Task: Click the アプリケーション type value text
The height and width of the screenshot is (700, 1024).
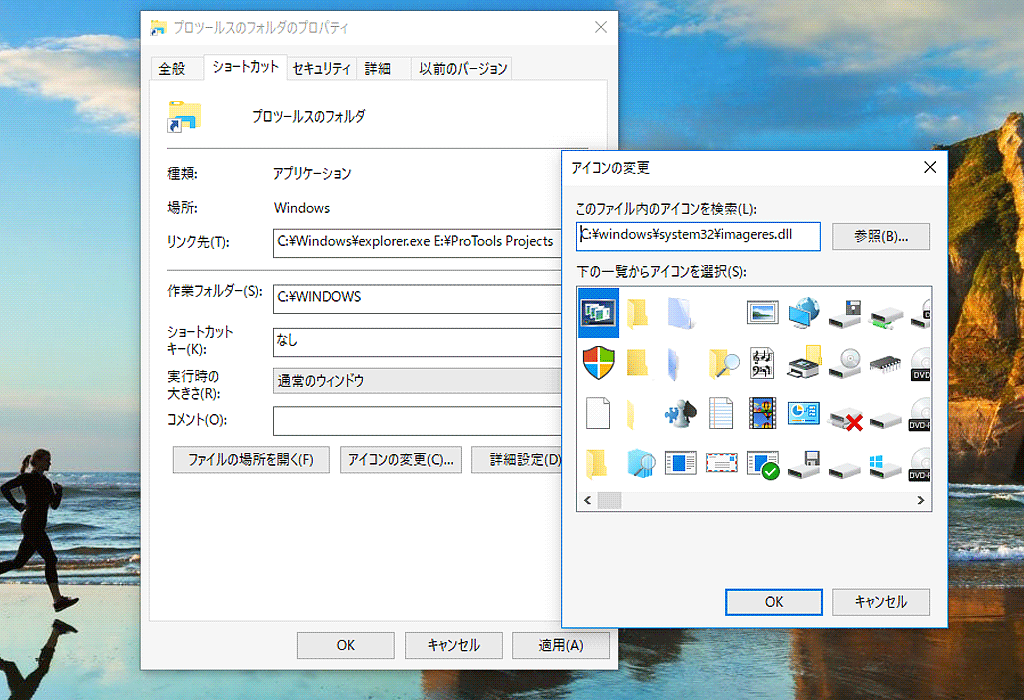Action: (x=312, y=174)
